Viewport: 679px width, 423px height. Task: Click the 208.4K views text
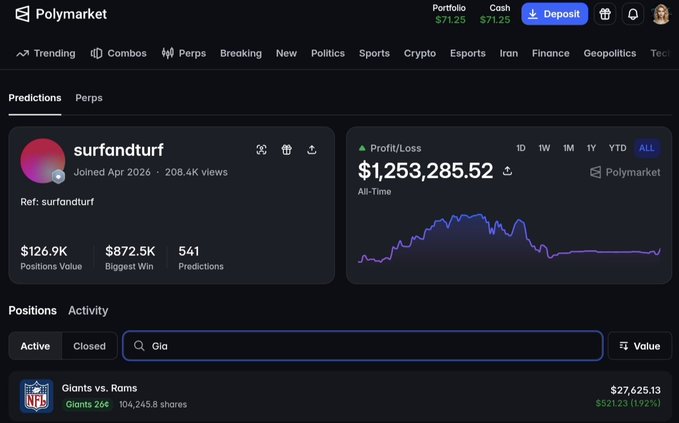196,172
